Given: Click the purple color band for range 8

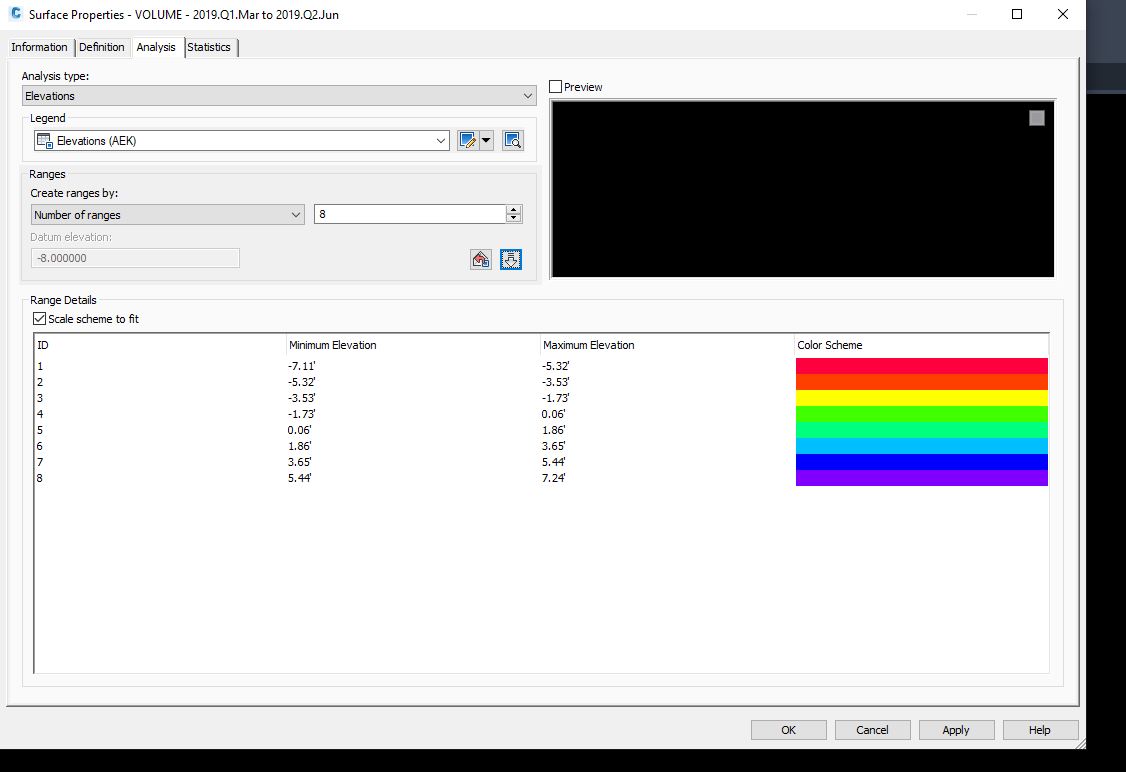Looking at the screenshot, I should (920, 479).
